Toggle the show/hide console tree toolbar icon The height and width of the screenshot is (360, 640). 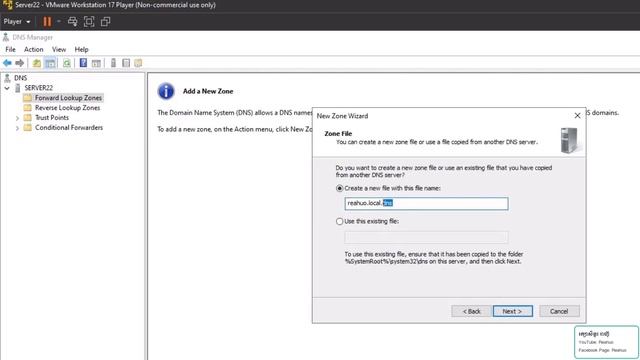pos(50,63)
